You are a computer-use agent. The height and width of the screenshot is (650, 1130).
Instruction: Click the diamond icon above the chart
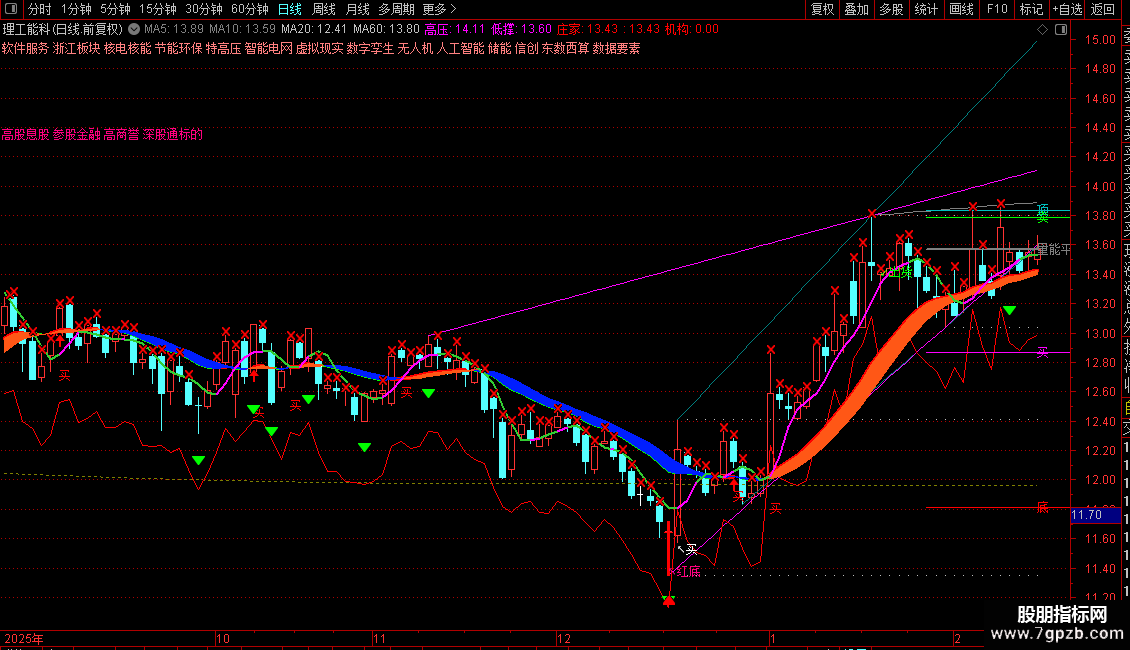coord(1042,30)
